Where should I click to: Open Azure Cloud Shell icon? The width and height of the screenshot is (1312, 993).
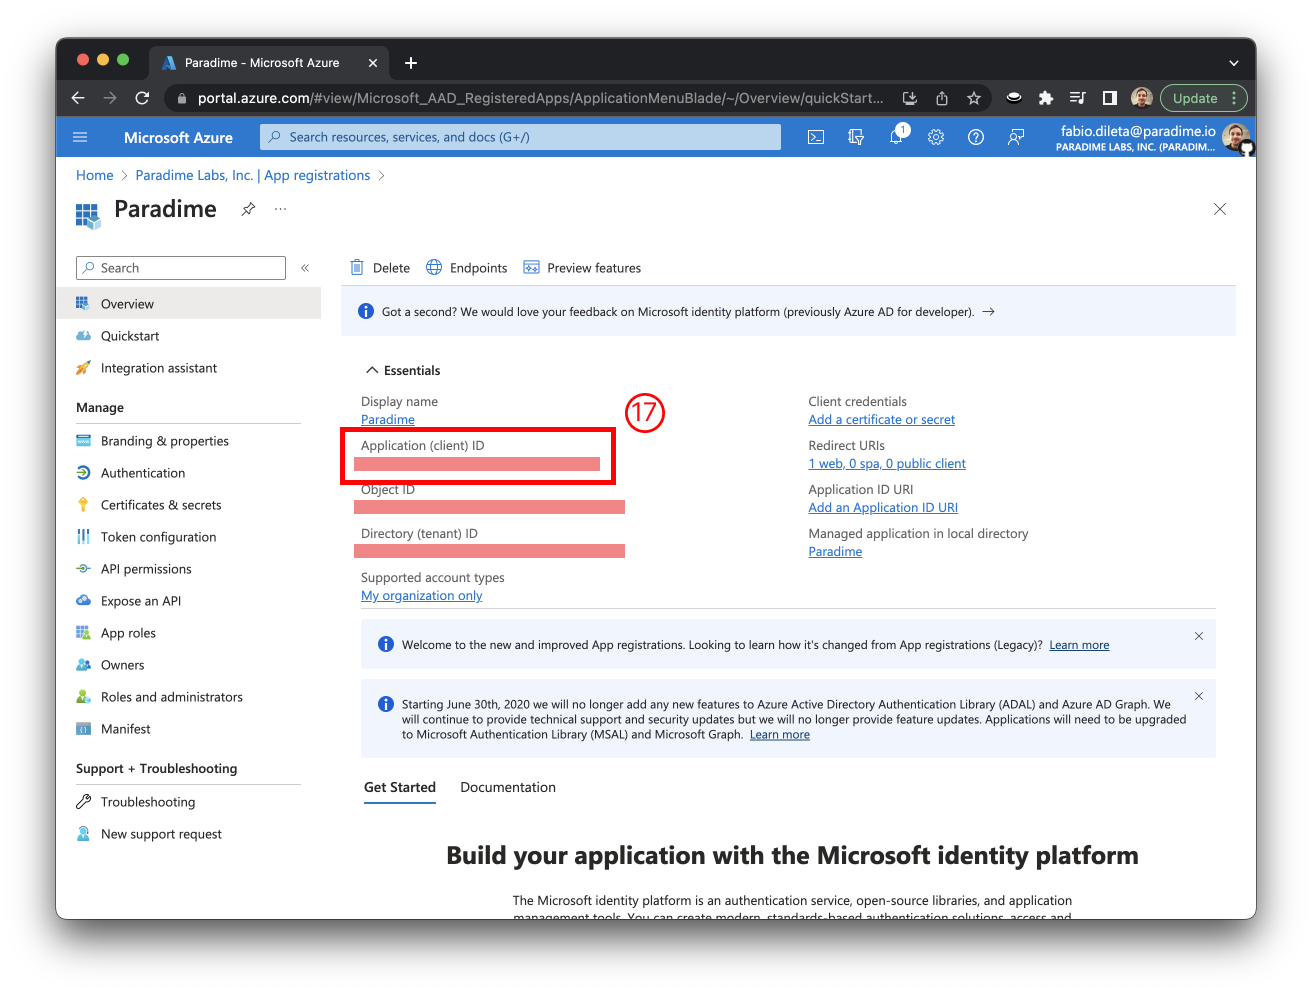(x=816, y=137)
